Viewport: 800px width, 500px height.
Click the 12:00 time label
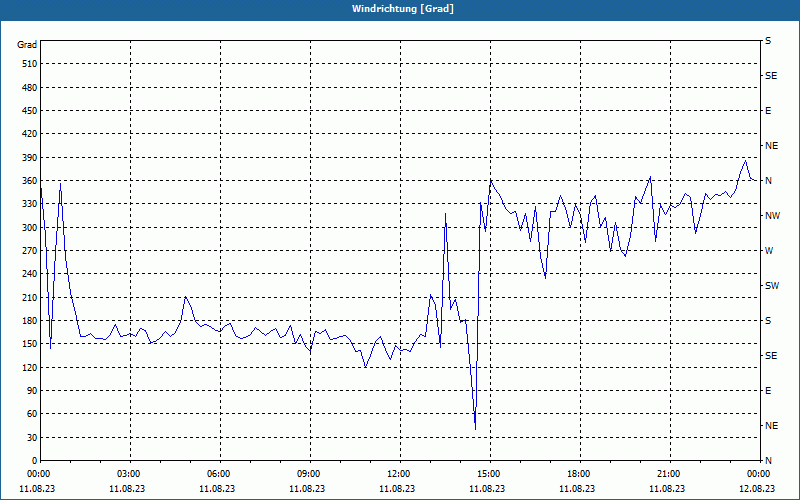click(398, 474)
